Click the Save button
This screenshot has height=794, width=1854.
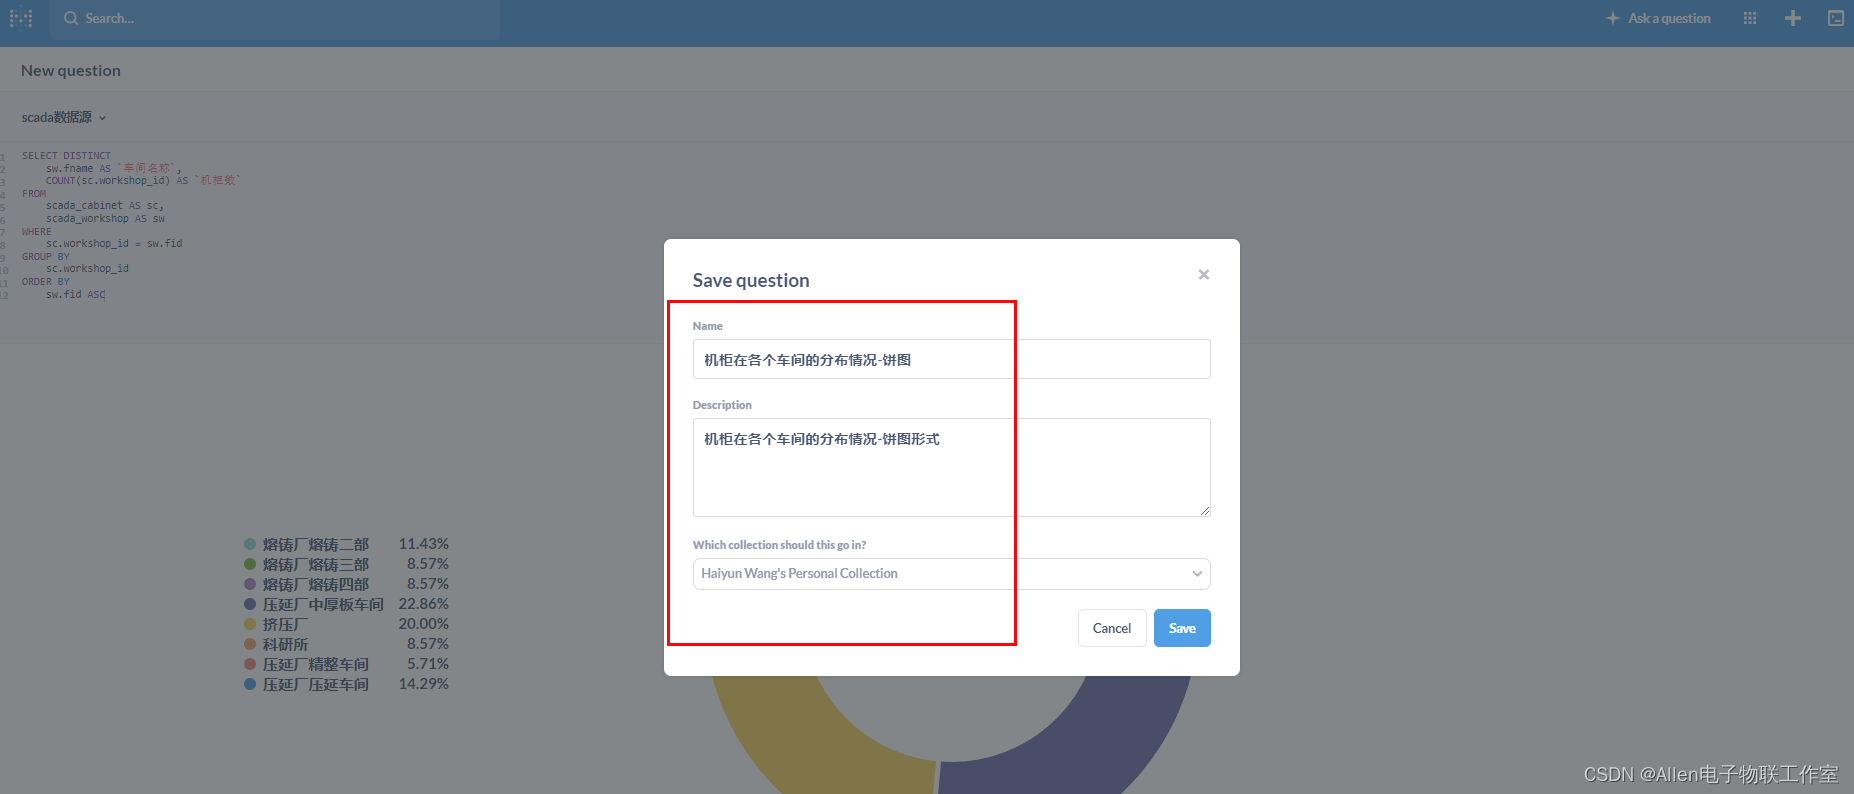coord(1182,628)
